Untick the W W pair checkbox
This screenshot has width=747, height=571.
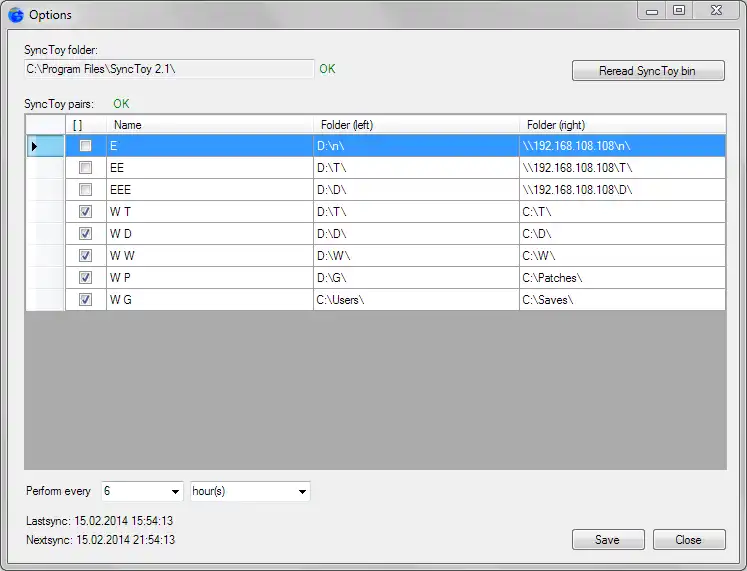tap(85, 256)
